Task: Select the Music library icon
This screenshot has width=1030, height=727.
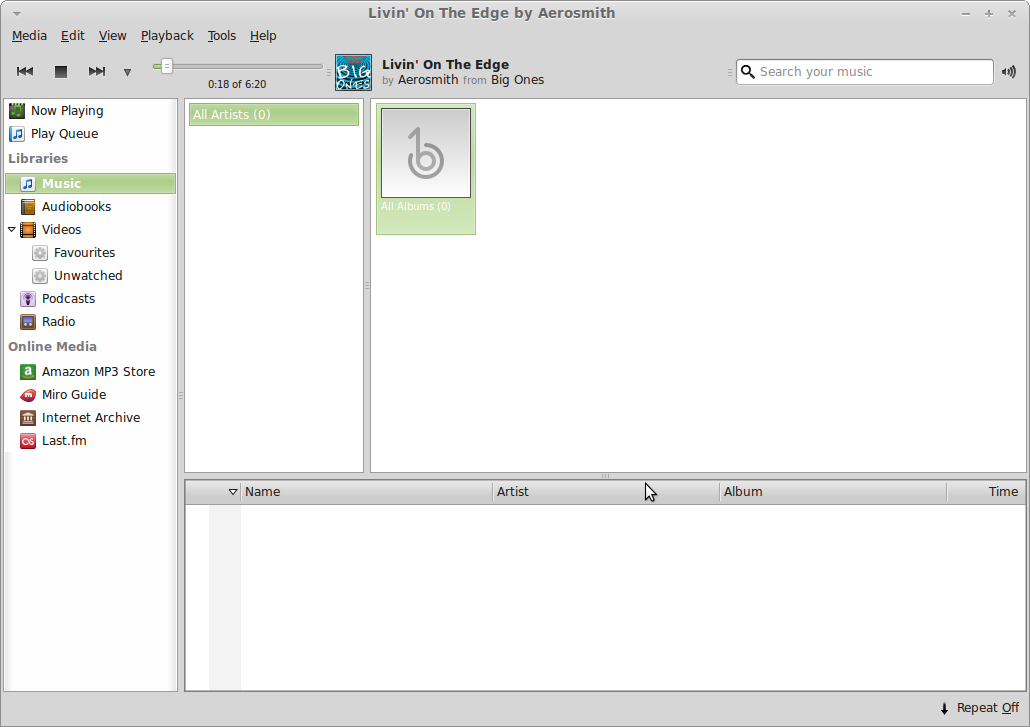Action: pyautogui.click(x=28, y=184)
